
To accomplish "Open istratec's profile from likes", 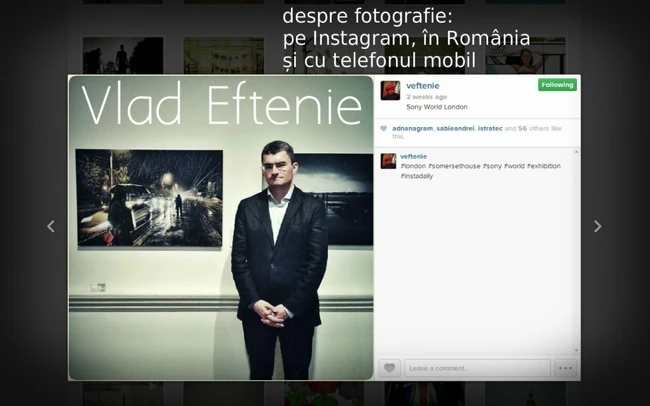I will click(x=490, y=128).
